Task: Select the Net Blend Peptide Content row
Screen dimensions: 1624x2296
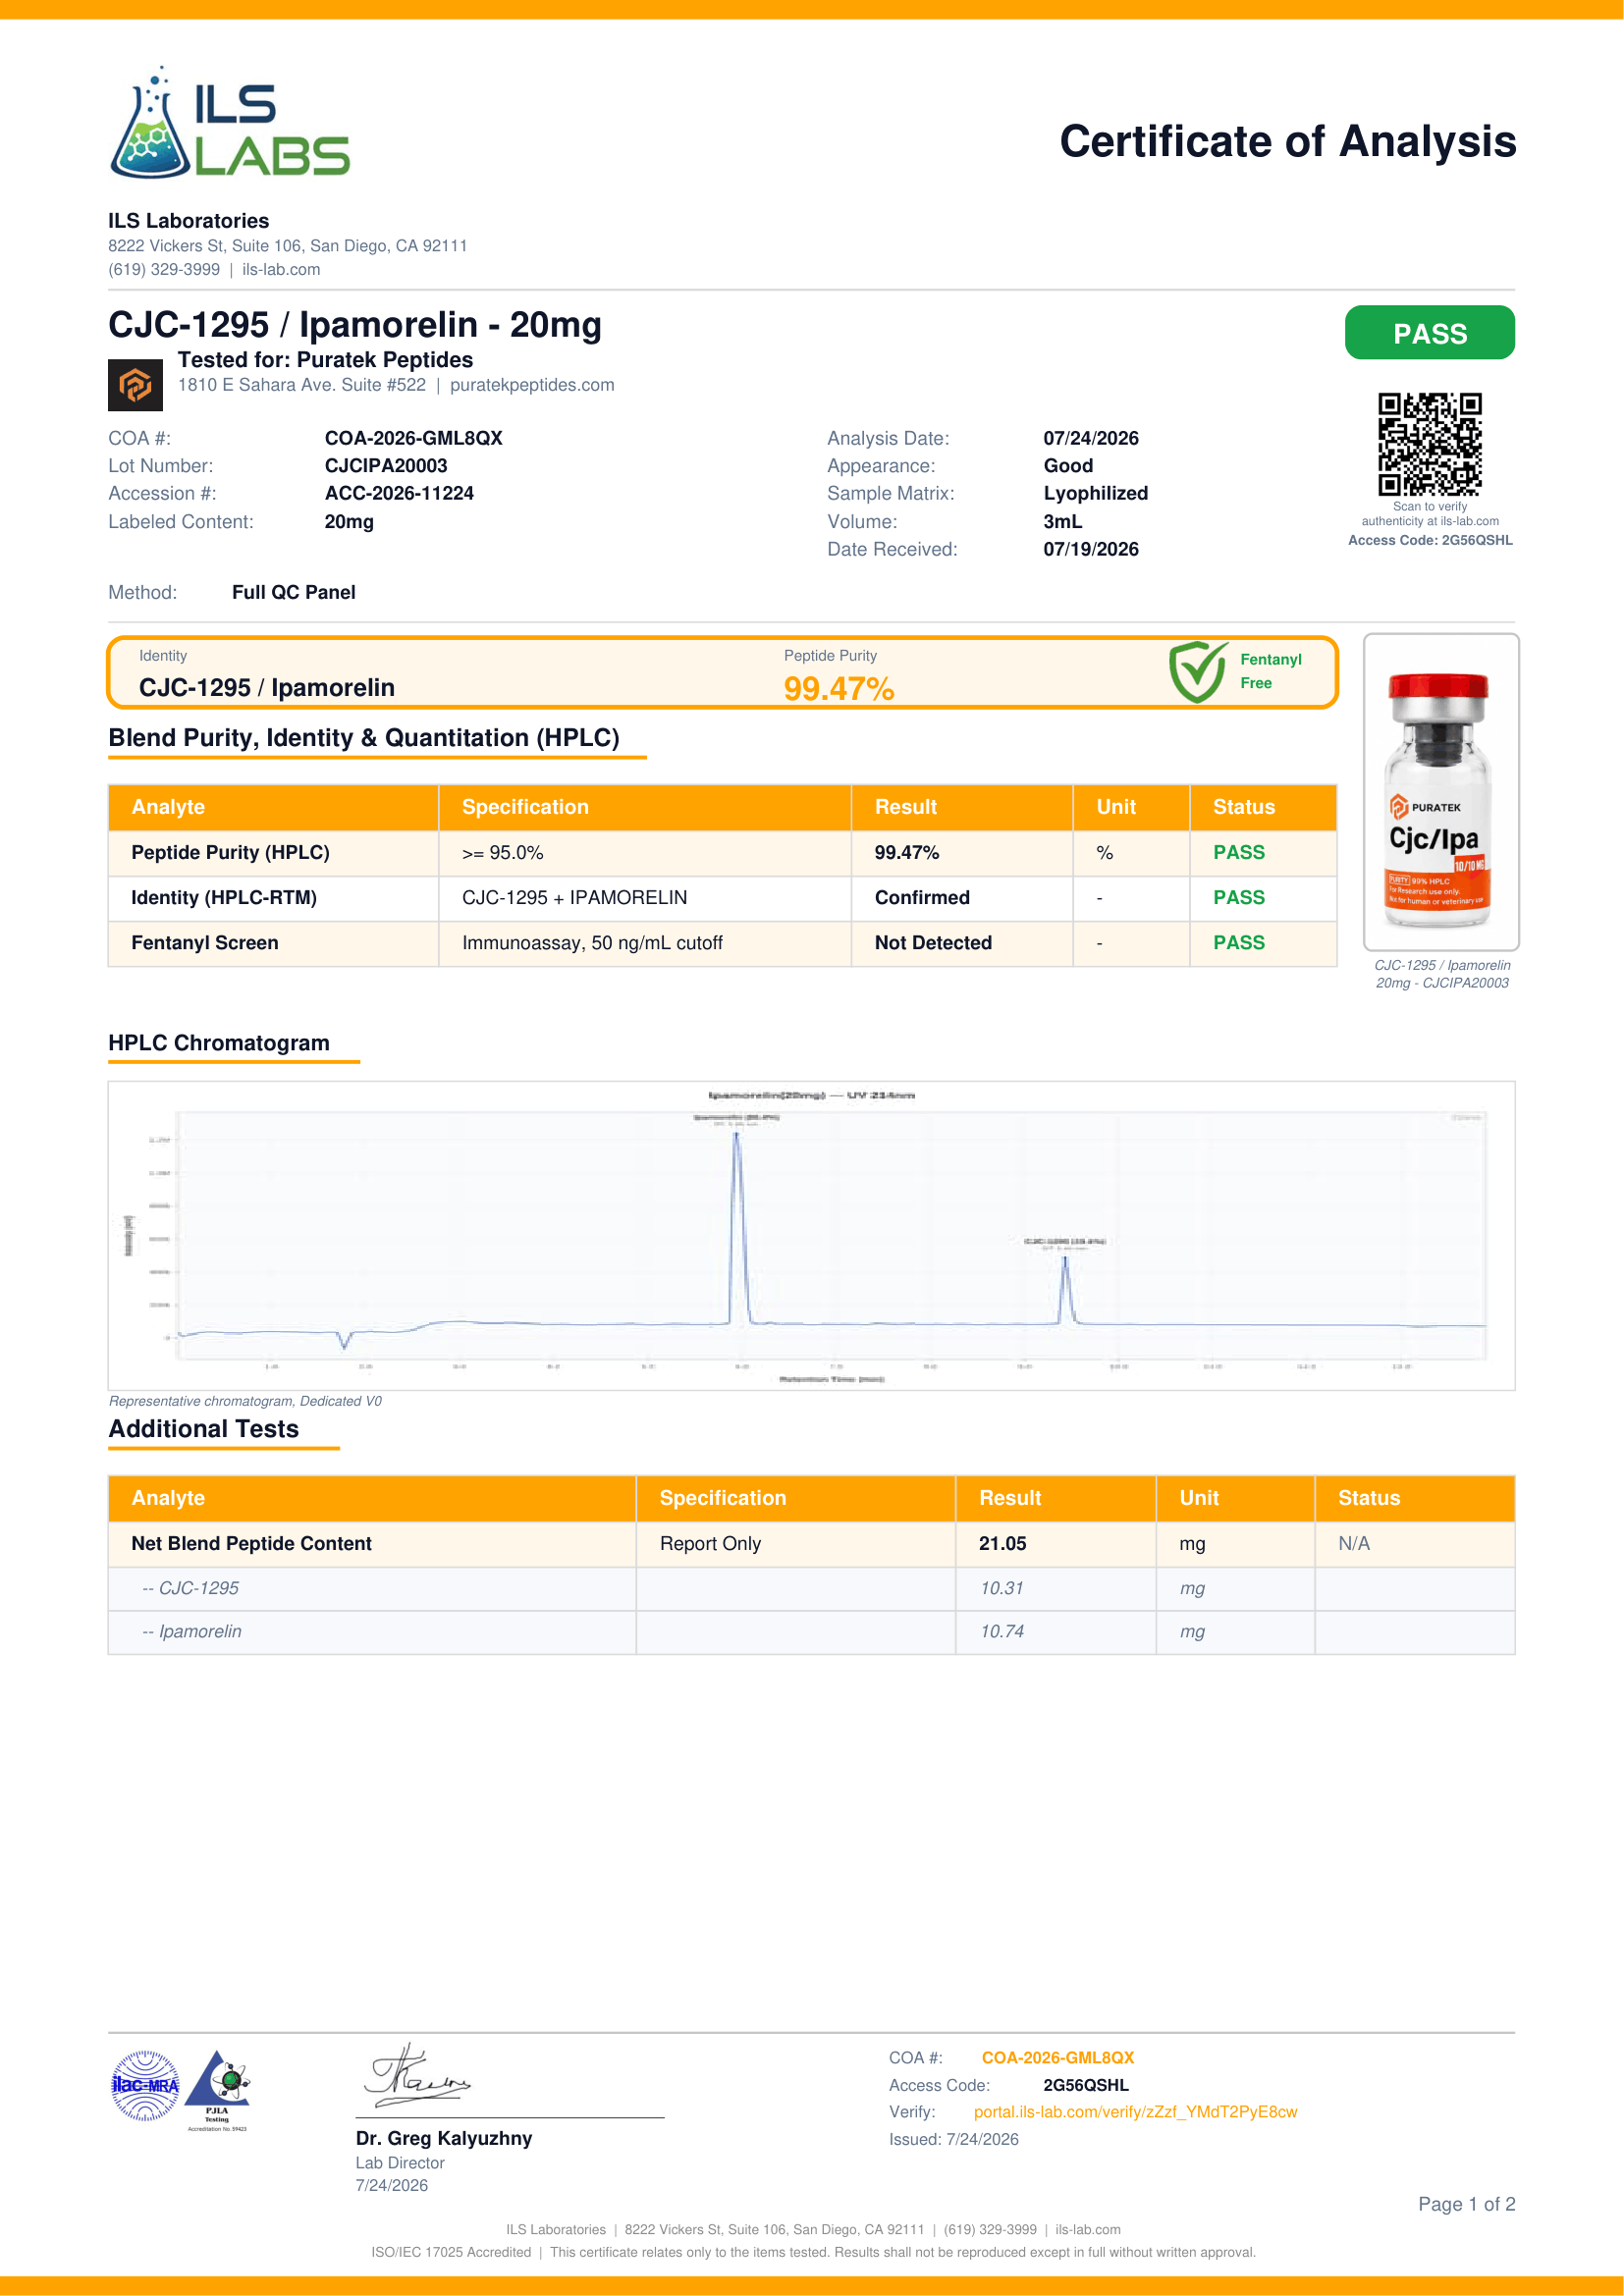Action: coord(811,1543)
